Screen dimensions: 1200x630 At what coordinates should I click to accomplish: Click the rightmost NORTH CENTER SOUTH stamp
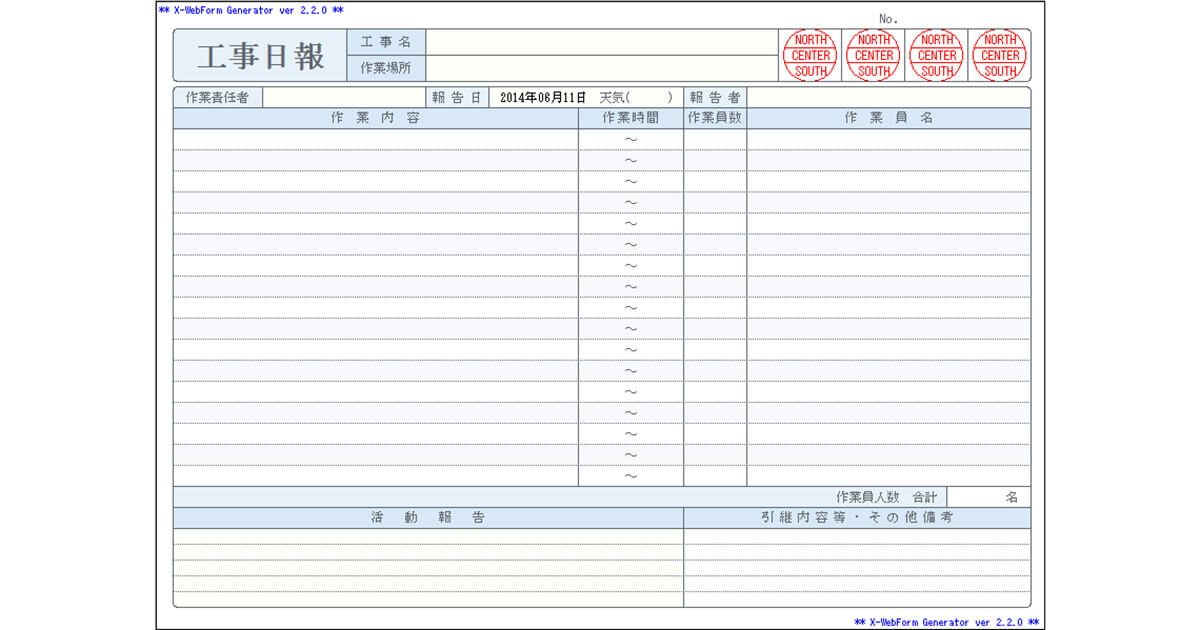(x=1000, y=55)
